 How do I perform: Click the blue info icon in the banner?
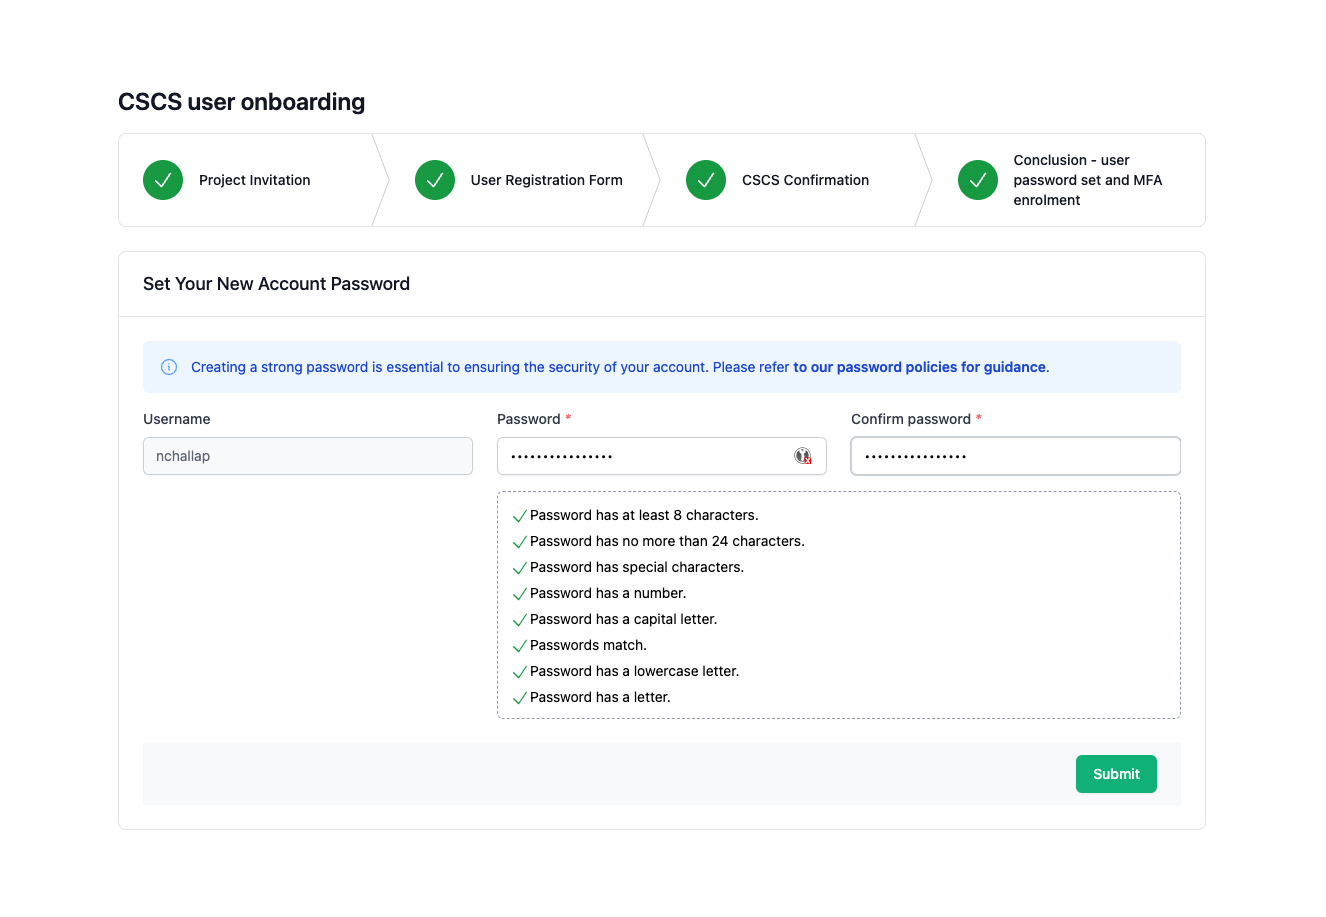coord(170,367)
